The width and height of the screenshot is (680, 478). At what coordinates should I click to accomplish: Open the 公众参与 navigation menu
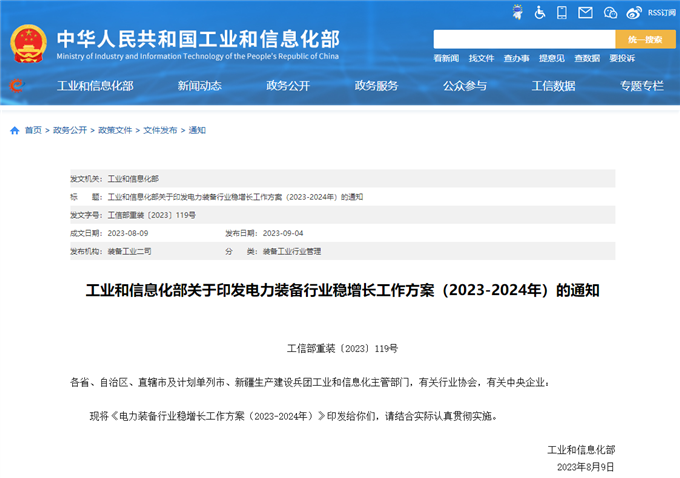coord(465,86)
